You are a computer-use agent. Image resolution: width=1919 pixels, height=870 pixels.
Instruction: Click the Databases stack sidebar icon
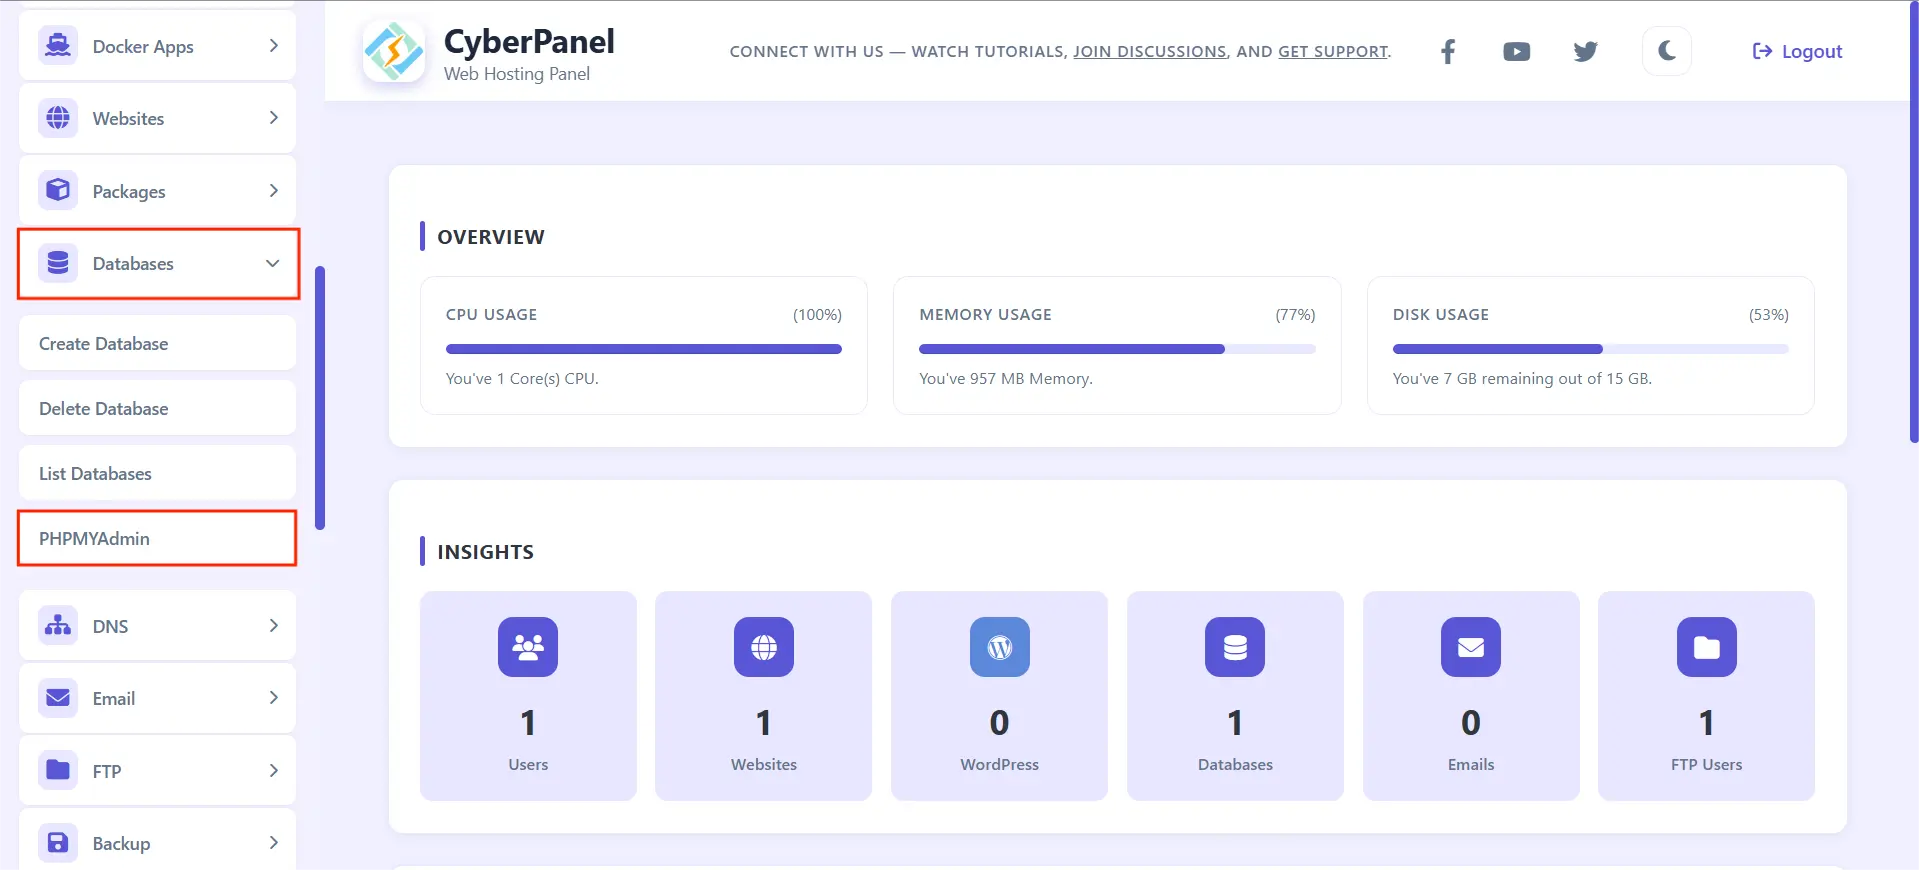tap(58, 263)
